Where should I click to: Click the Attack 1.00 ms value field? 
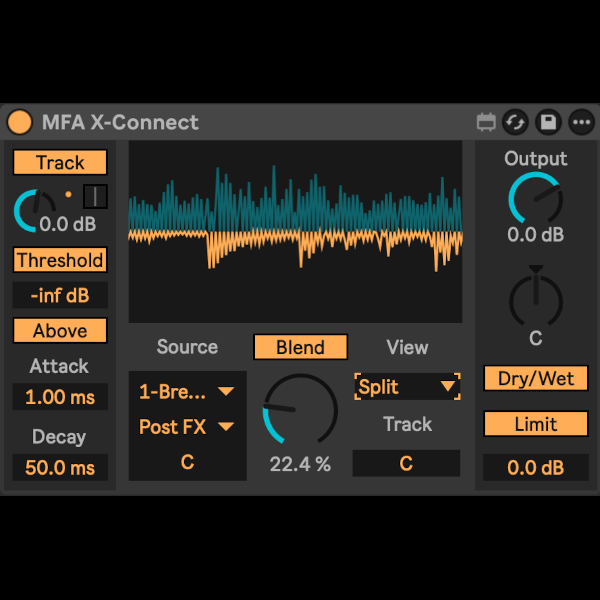60,397
